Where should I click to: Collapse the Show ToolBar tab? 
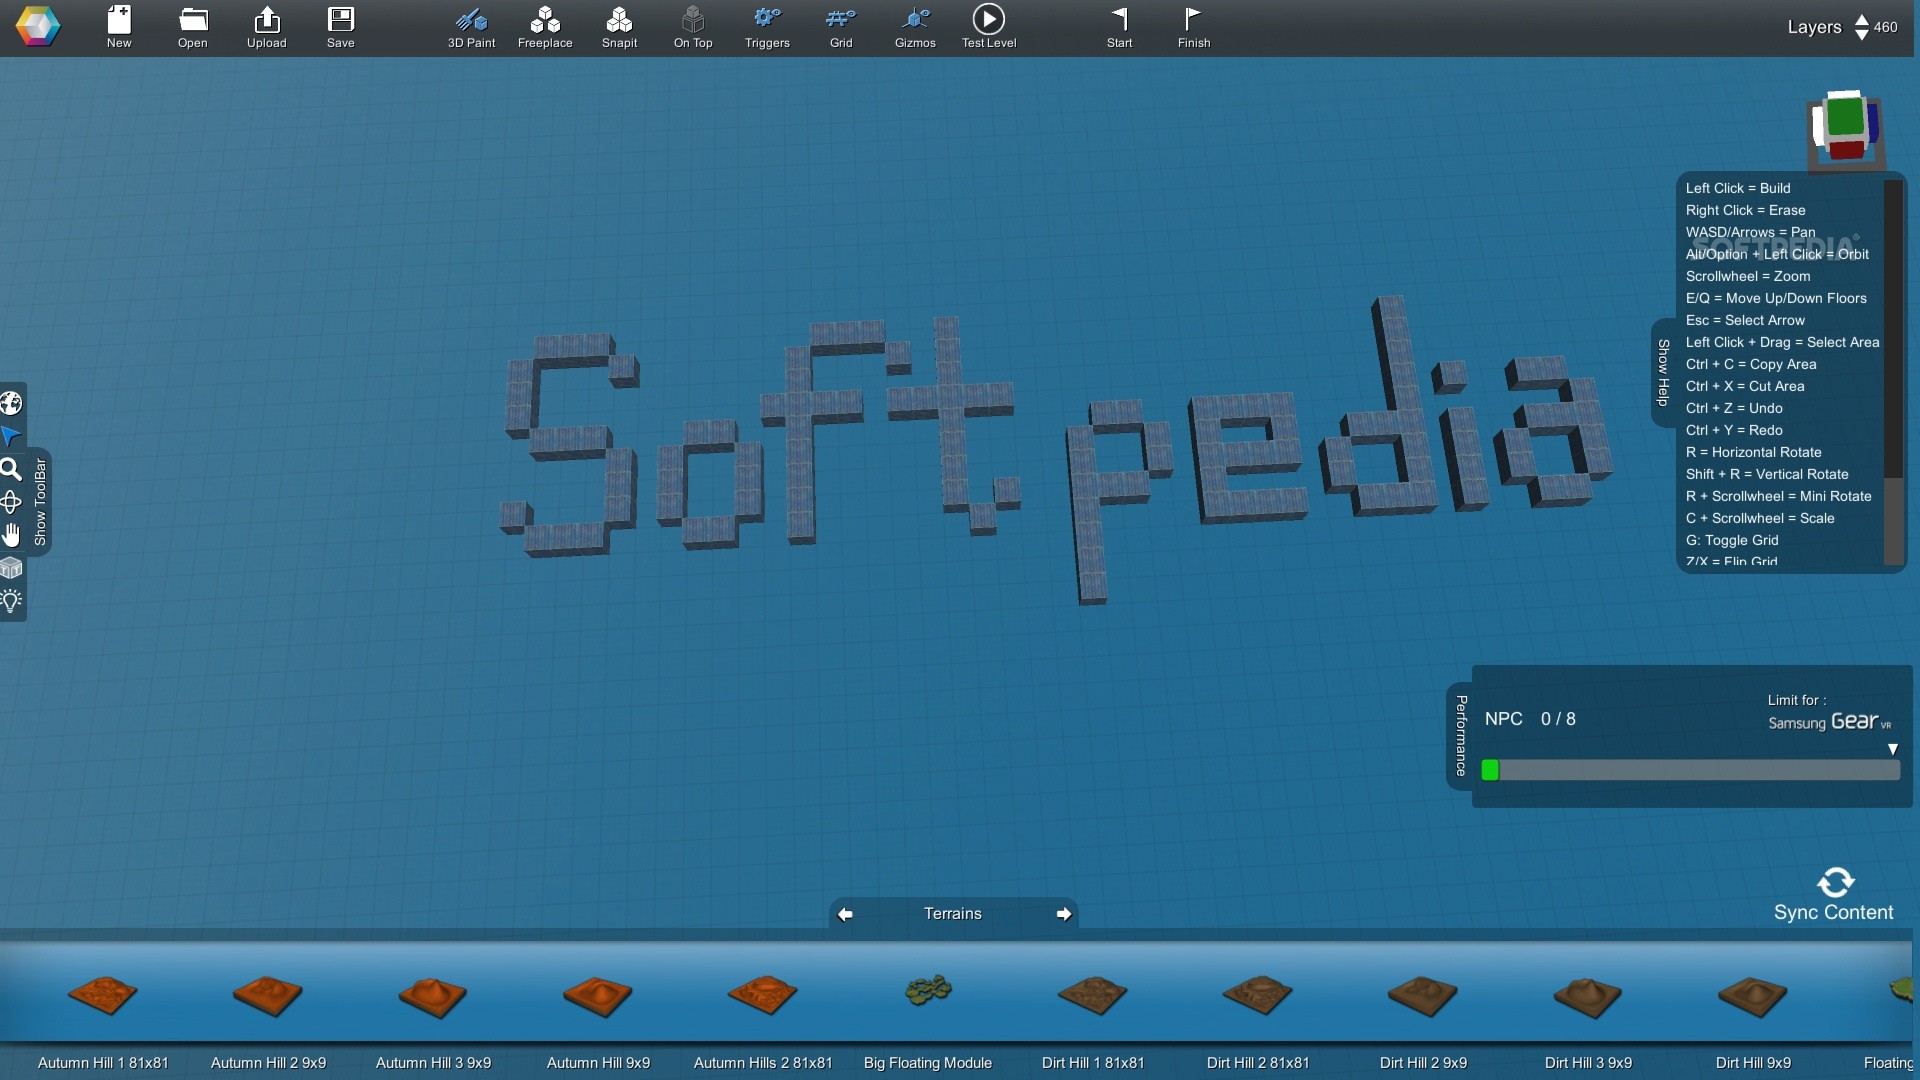(40, 501)
